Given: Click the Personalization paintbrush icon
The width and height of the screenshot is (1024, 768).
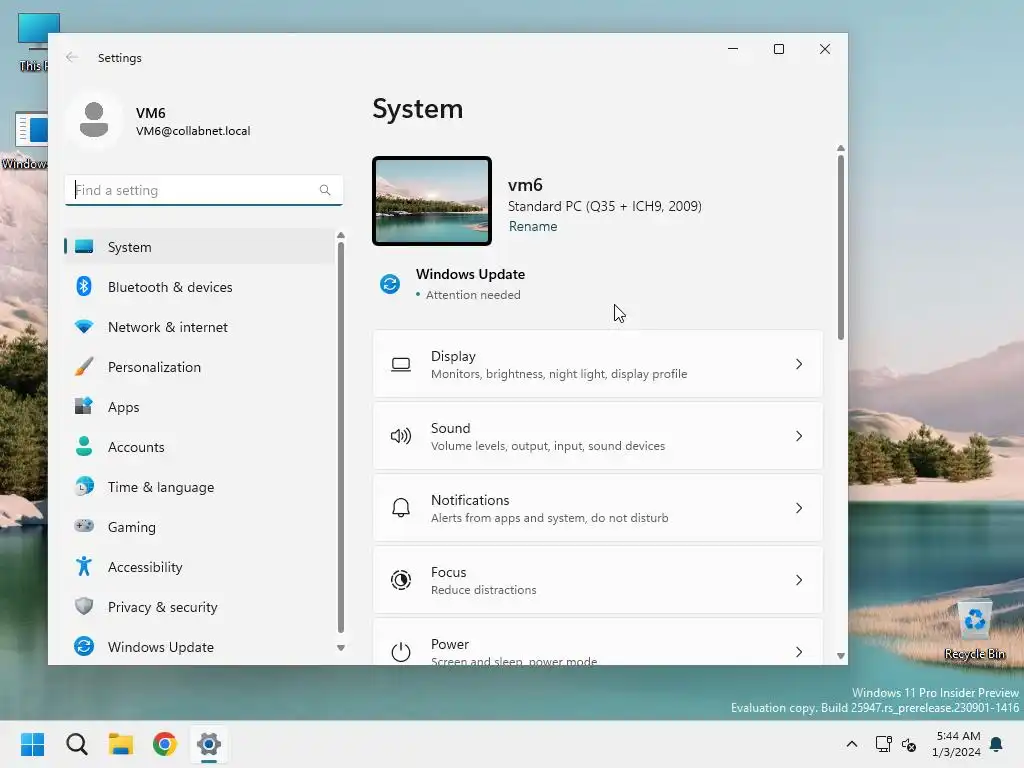Looking at the screenshot, I should pos(84,366).
